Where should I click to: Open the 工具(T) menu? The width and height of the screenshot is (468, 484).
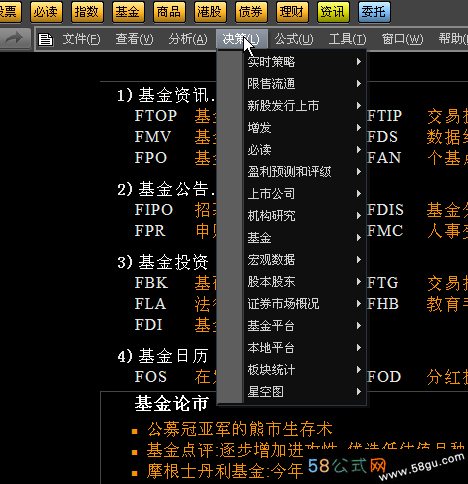pyautogui.click(x=347, y=39)
